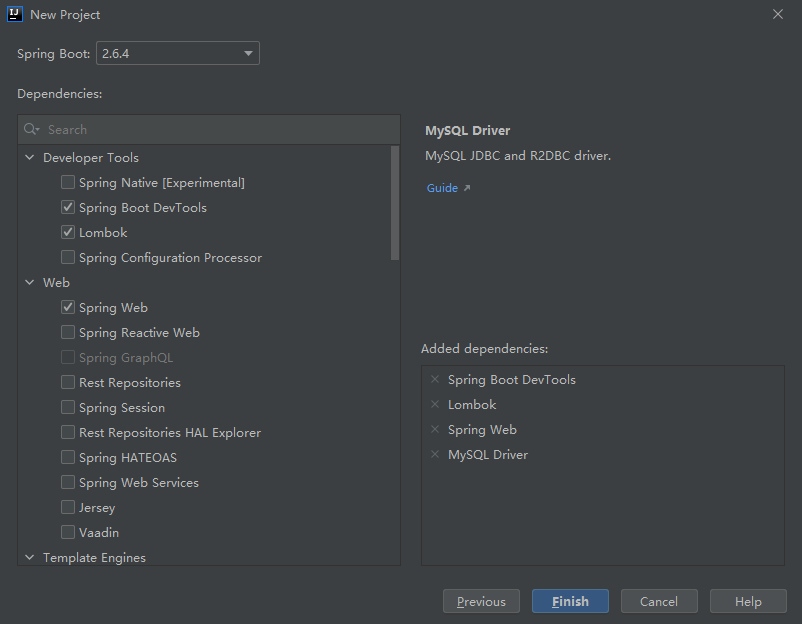This screenshot has height=624, width=802.
Task: Go back with the Previous button
Action: [481, 601]
